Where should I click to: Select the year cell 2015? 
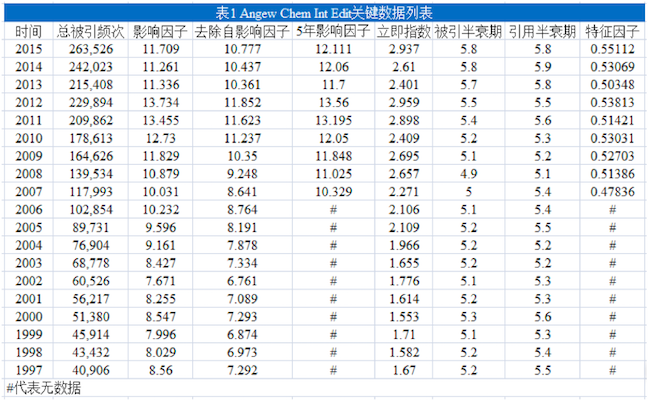point(29,49)
